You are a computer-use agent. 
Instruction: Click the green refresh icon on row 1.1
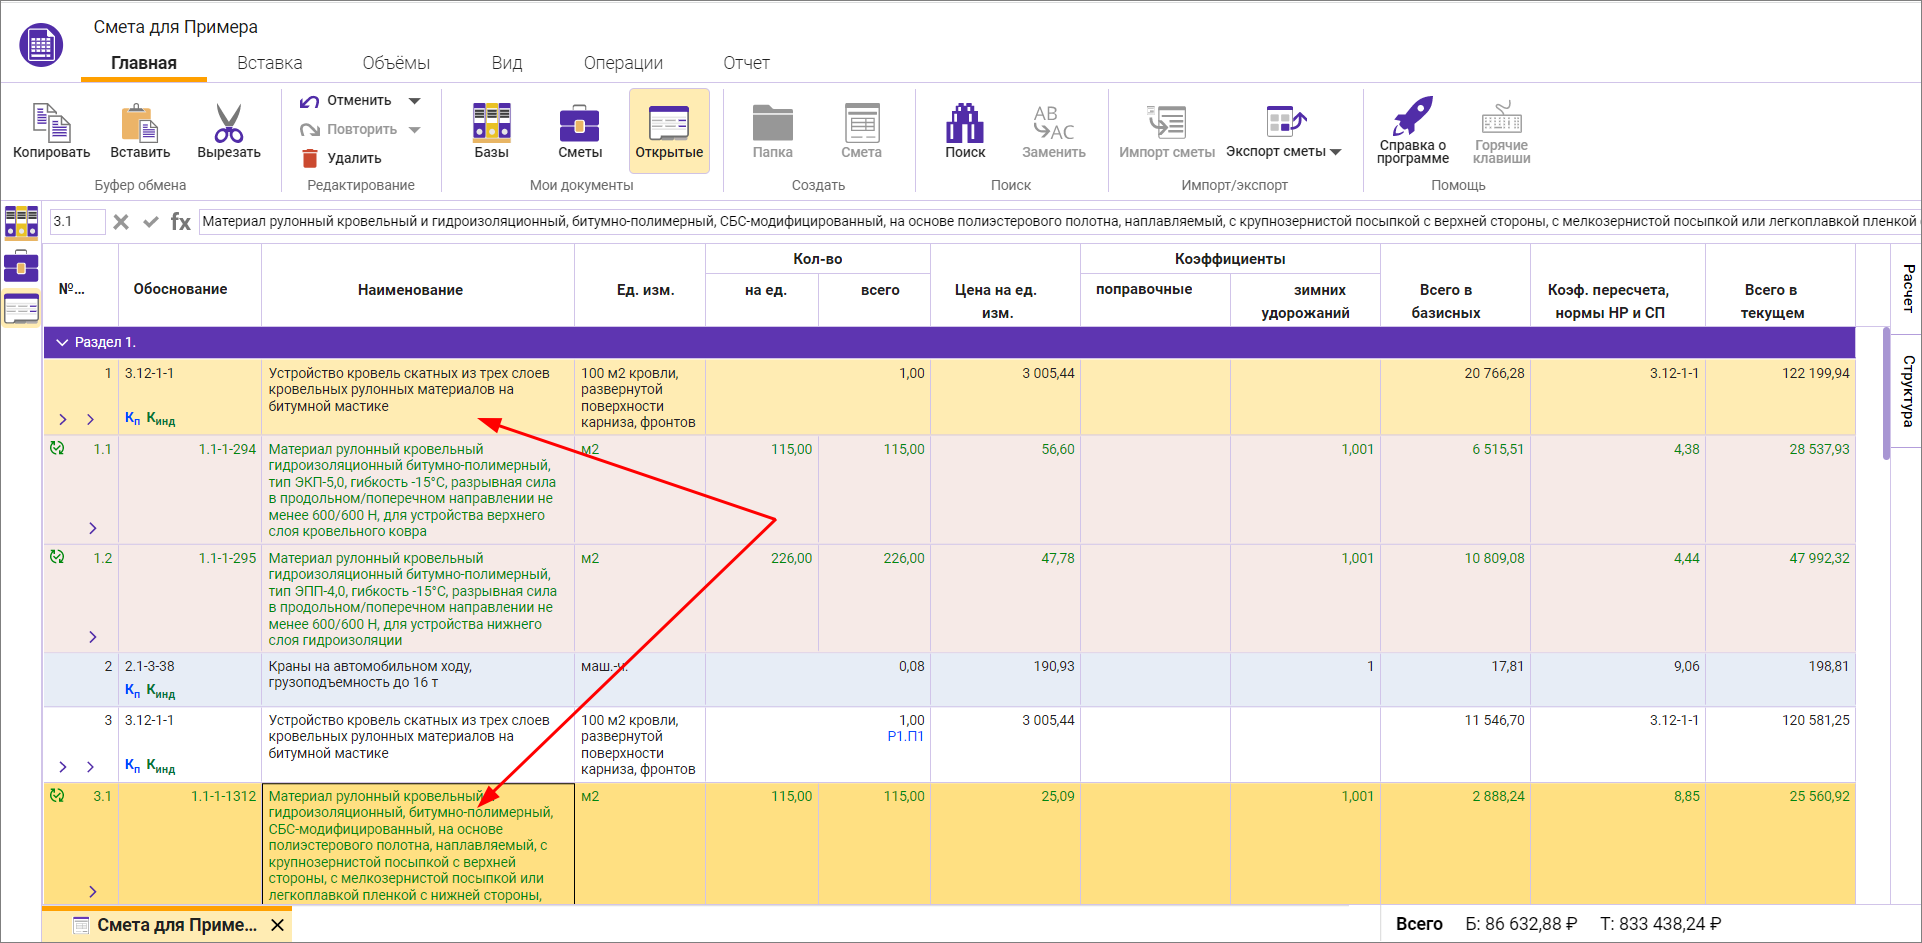(x=57, y=448)
